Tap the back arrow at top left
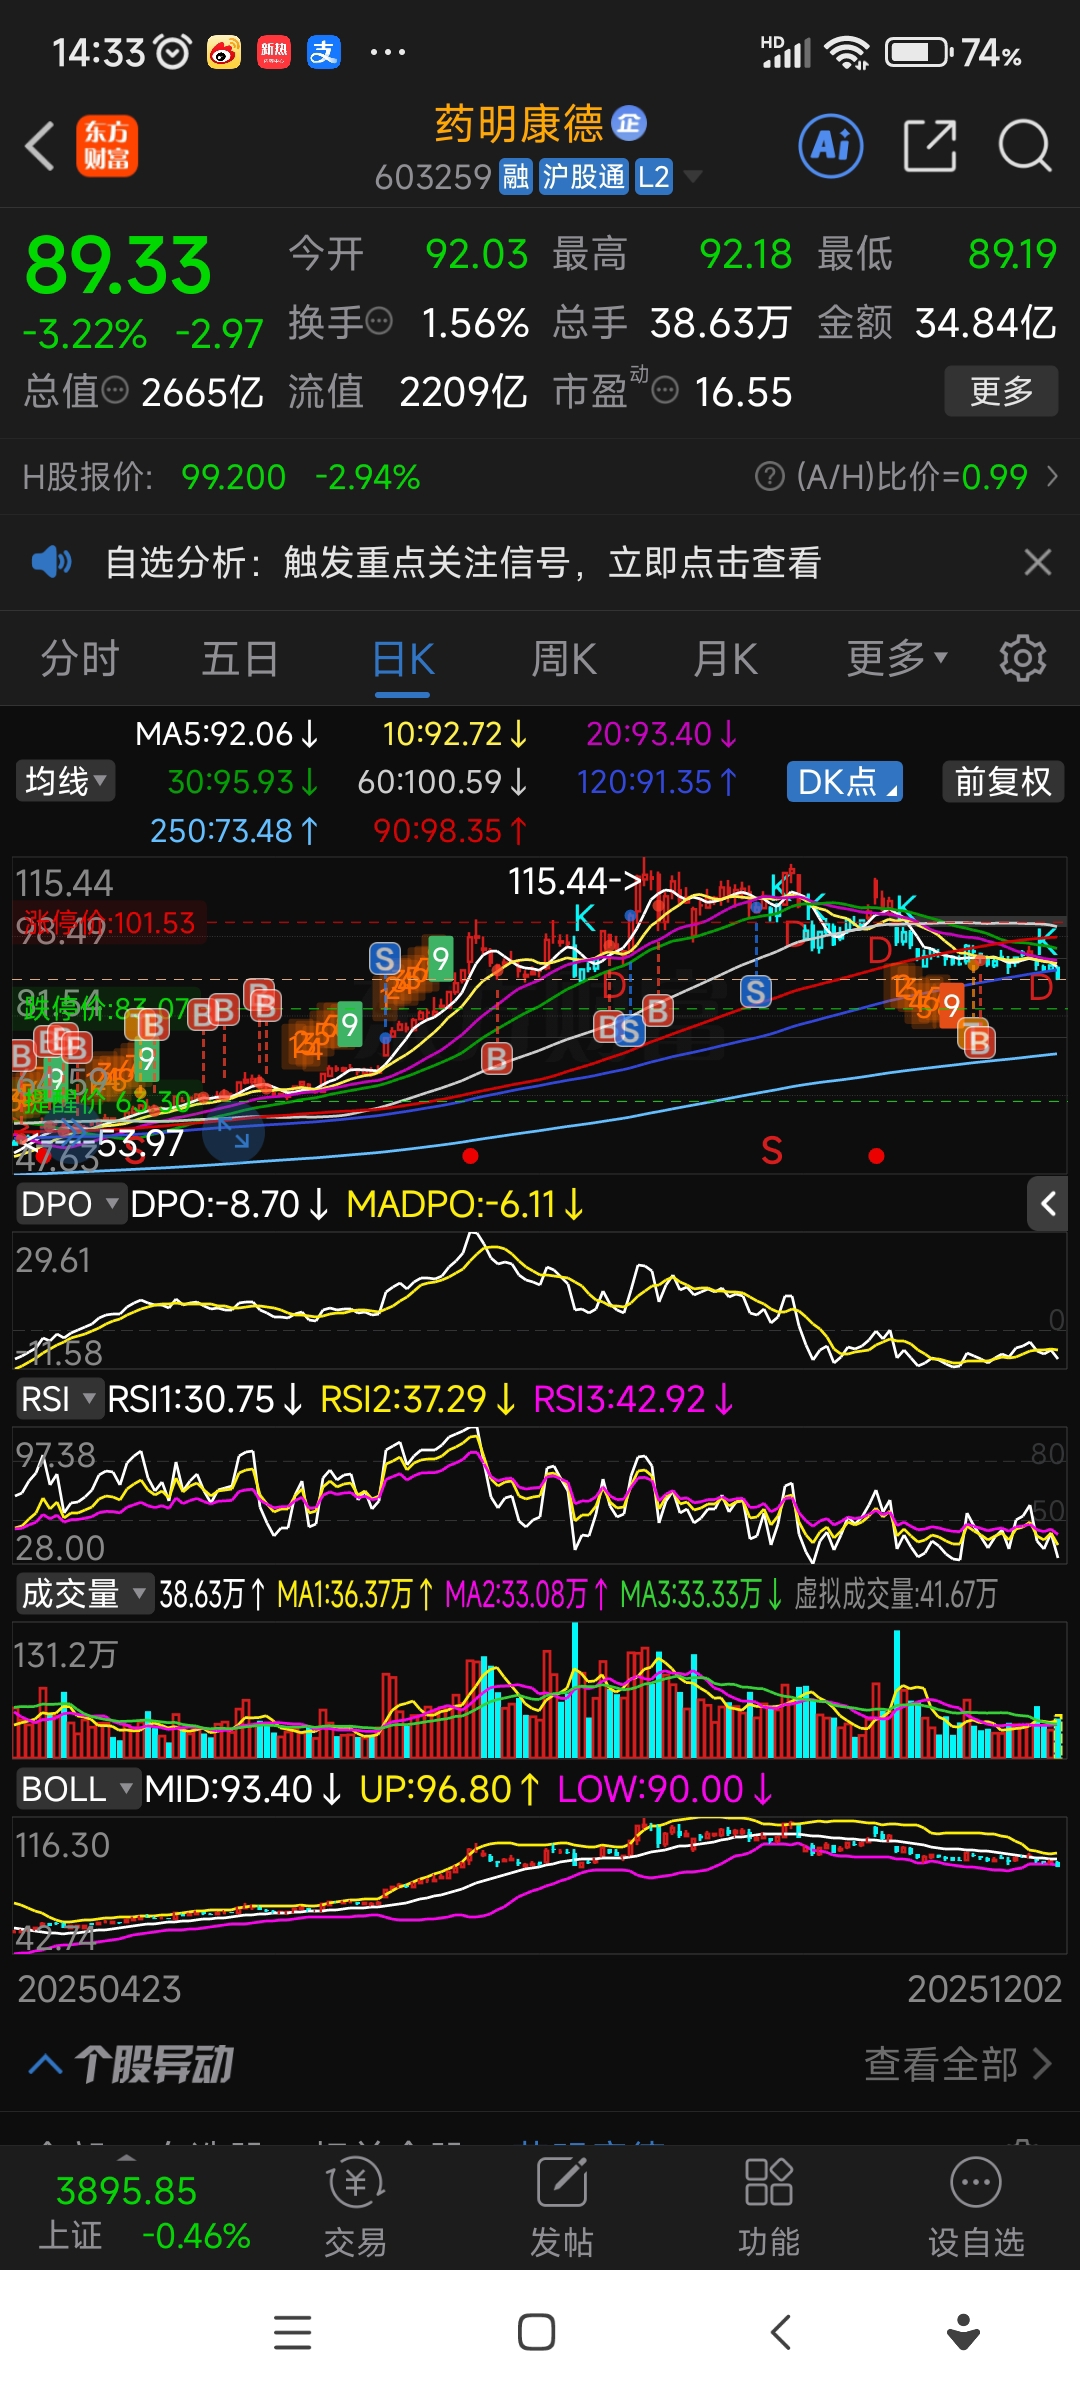Image resolution: width=1080 pixels, height=2400 pixels. [x=40, y=147]
